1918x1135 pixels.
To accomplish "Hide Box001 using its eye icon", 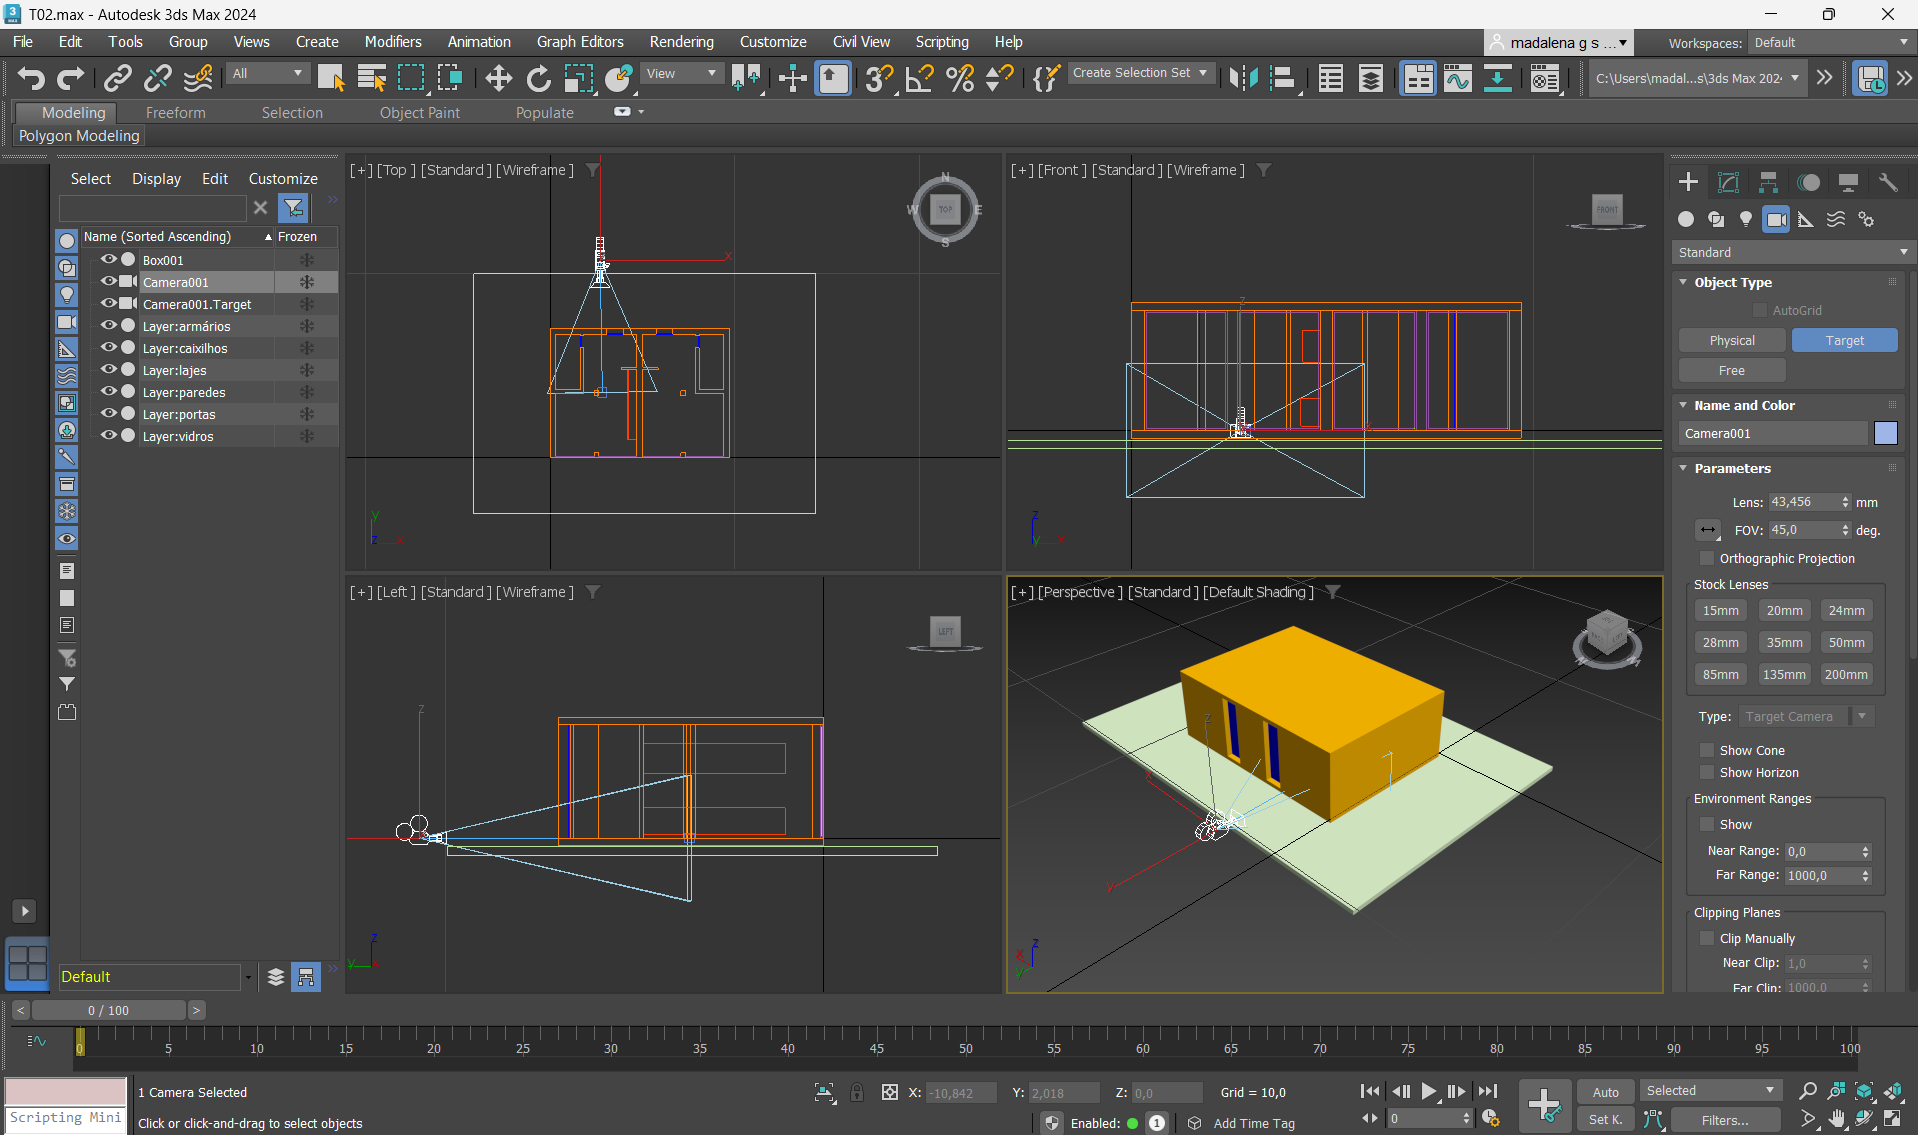I will tap(108, 260).
